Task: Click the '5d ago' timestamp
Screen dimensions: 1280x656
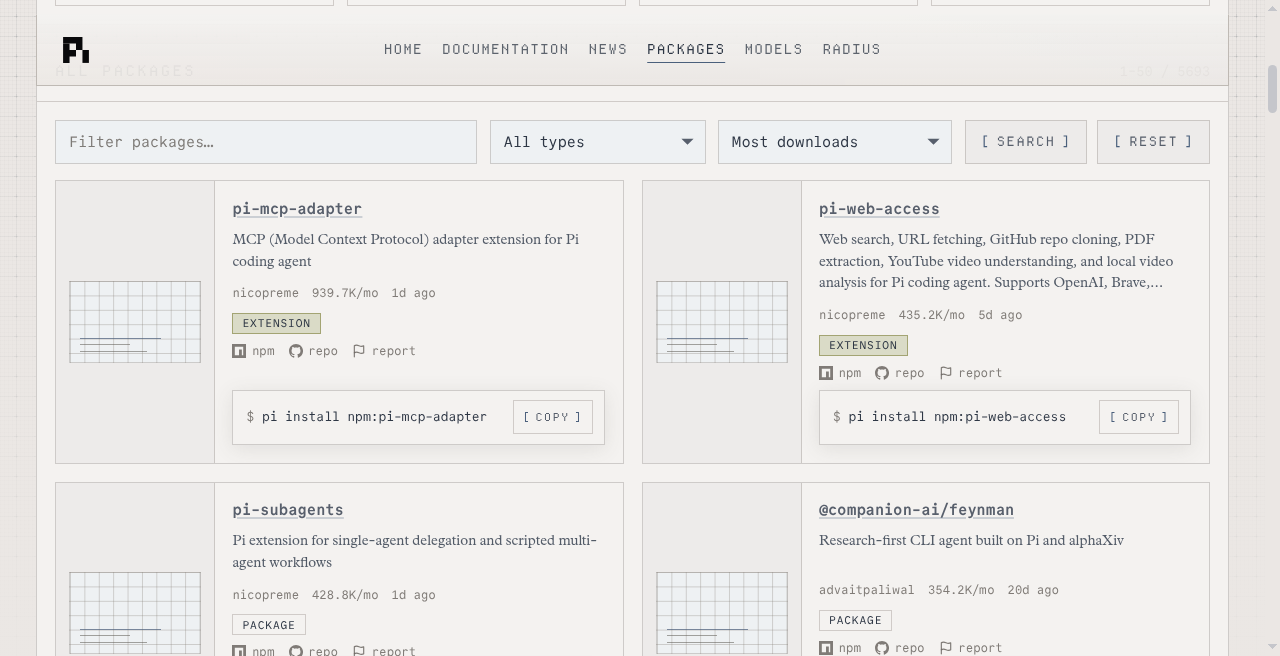Action: (1000, 315)
